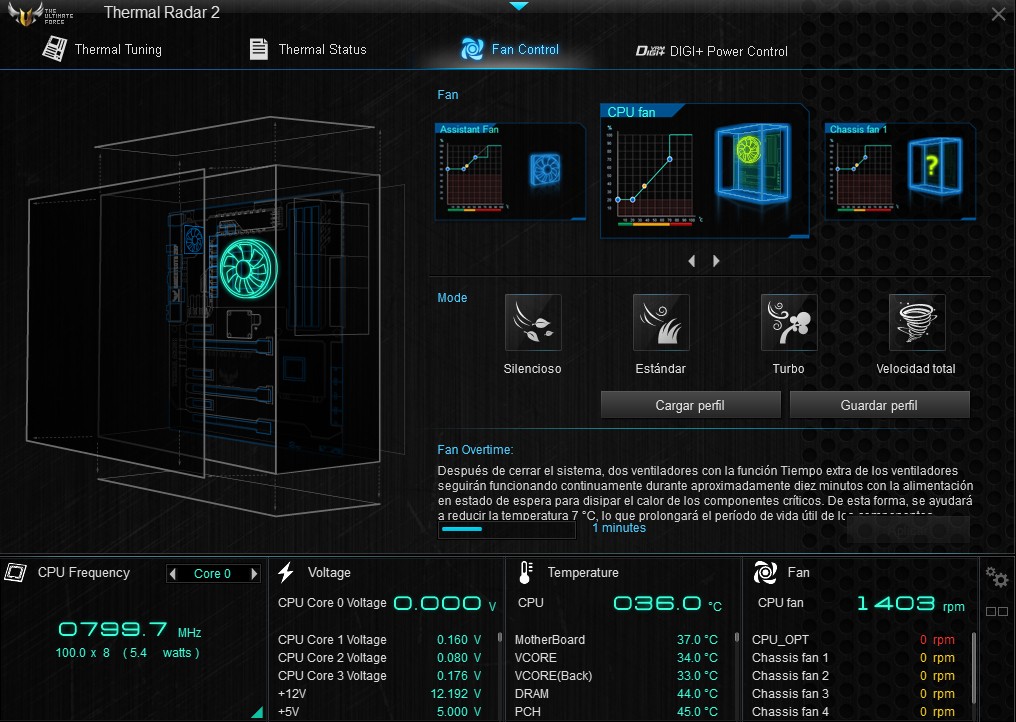Click the "1403 rpm" CPU fan readout
Image resolution: width=1016 pixels, height=722 pixels.
910,603
